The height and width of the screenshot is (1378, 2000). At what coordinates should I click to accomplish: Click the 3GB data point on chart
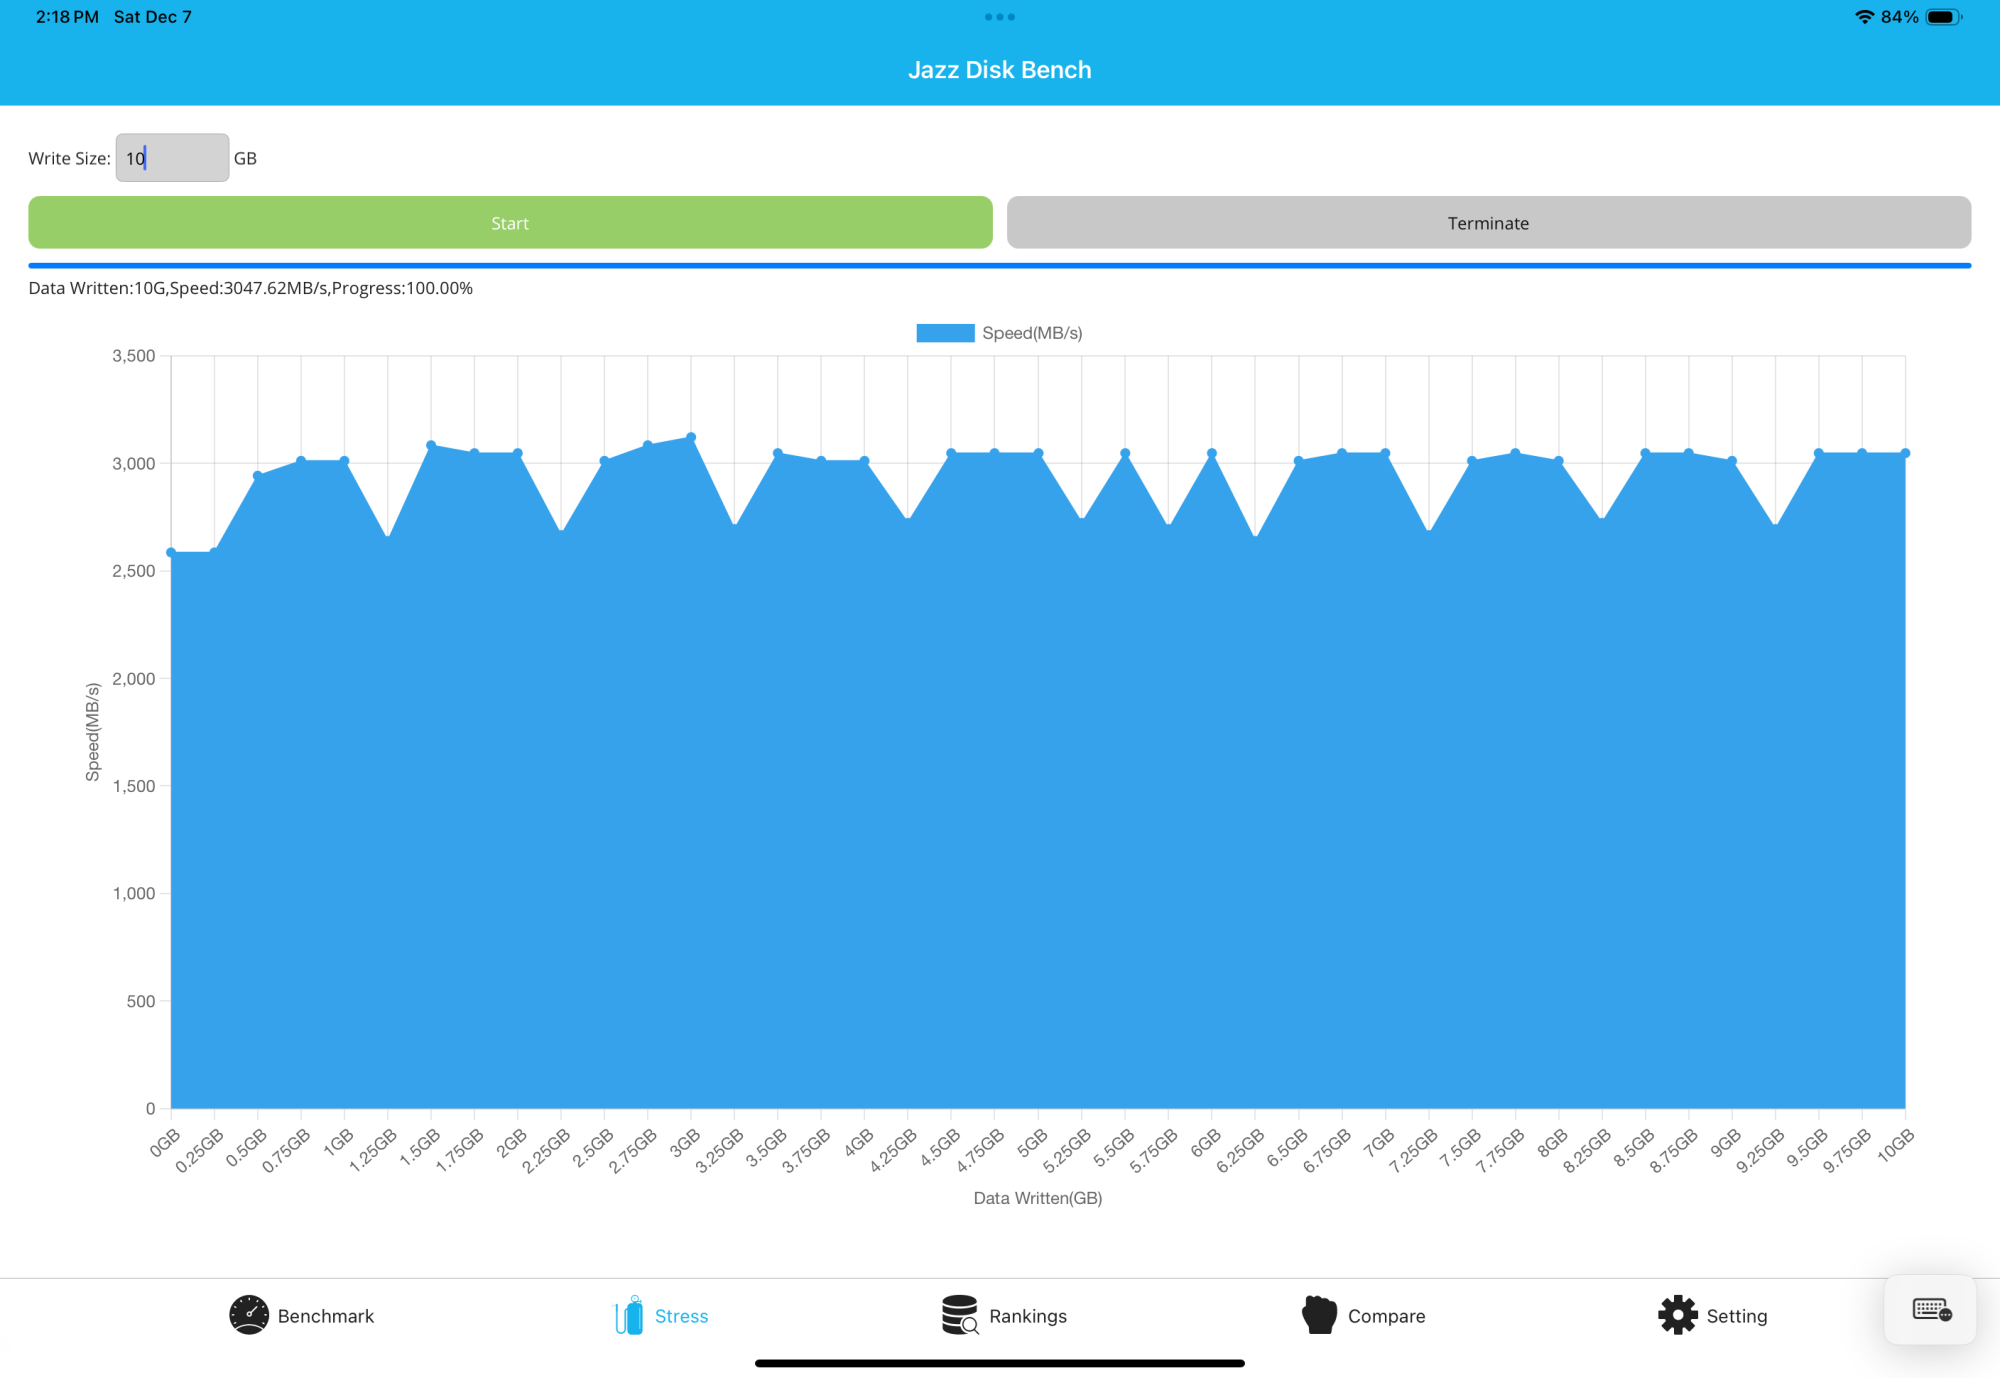click(x=691, y=437)
